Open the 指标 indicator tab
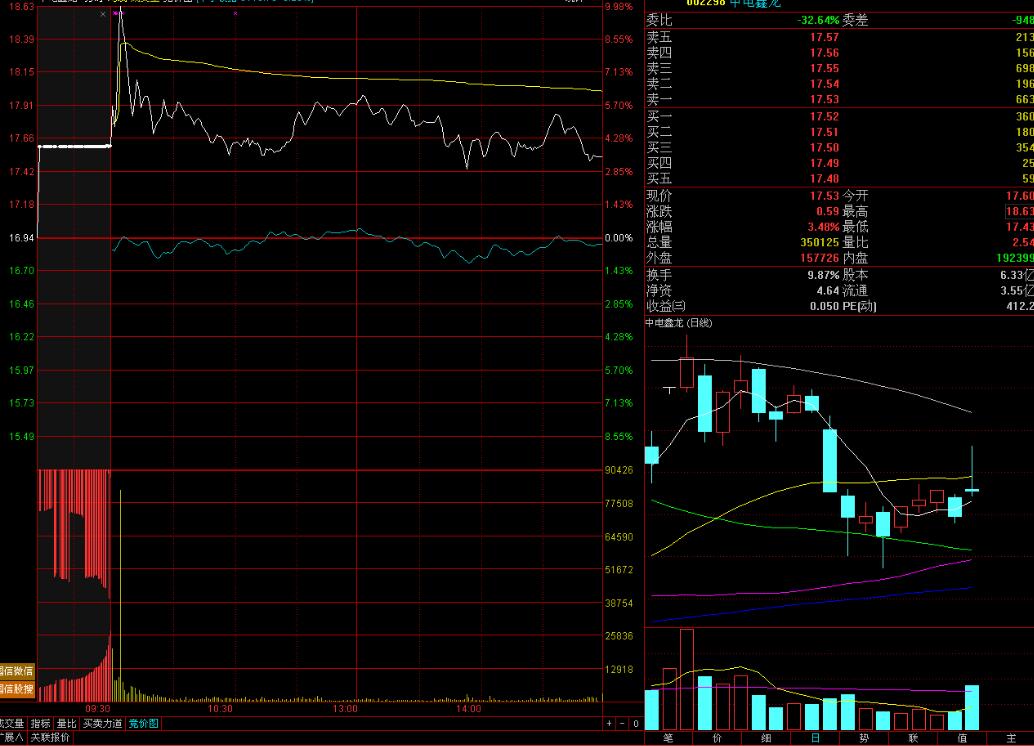 (x=40, y=724)
